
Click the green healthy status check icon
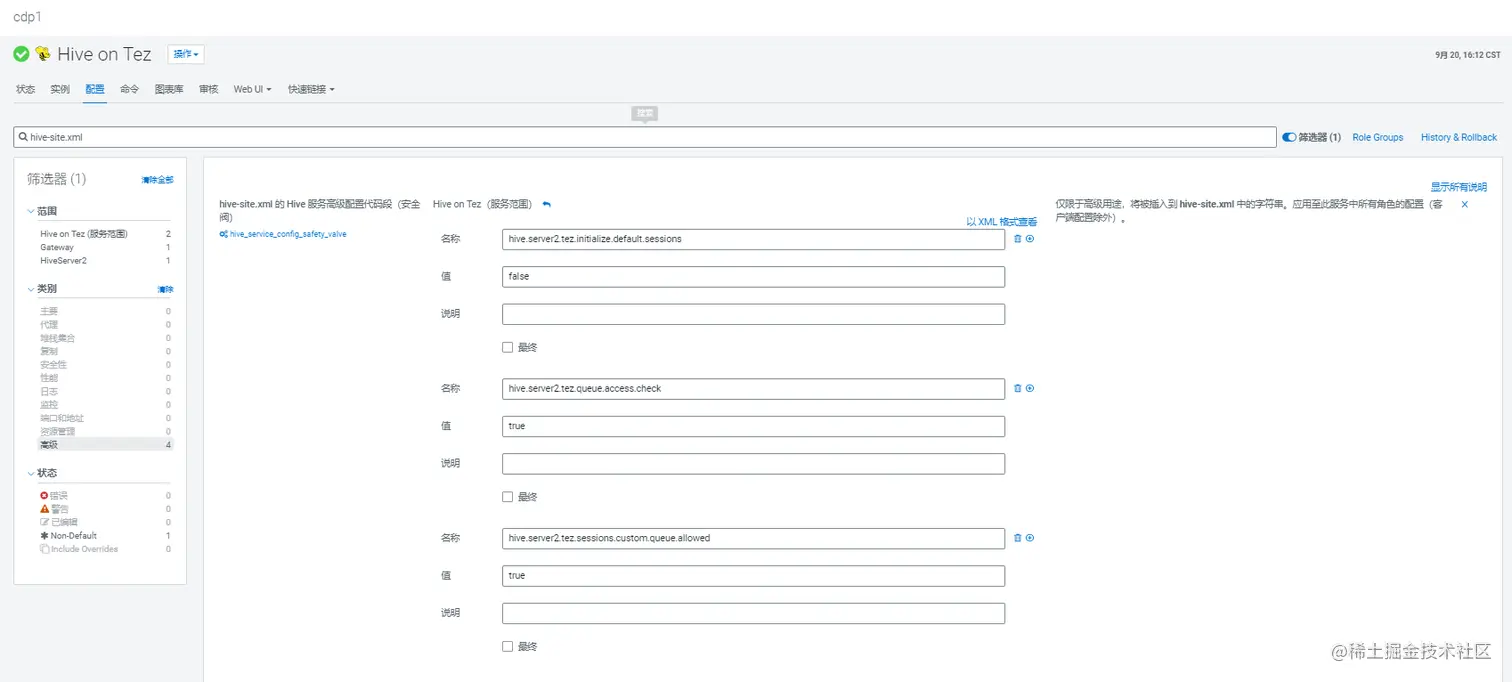point(21,54)
